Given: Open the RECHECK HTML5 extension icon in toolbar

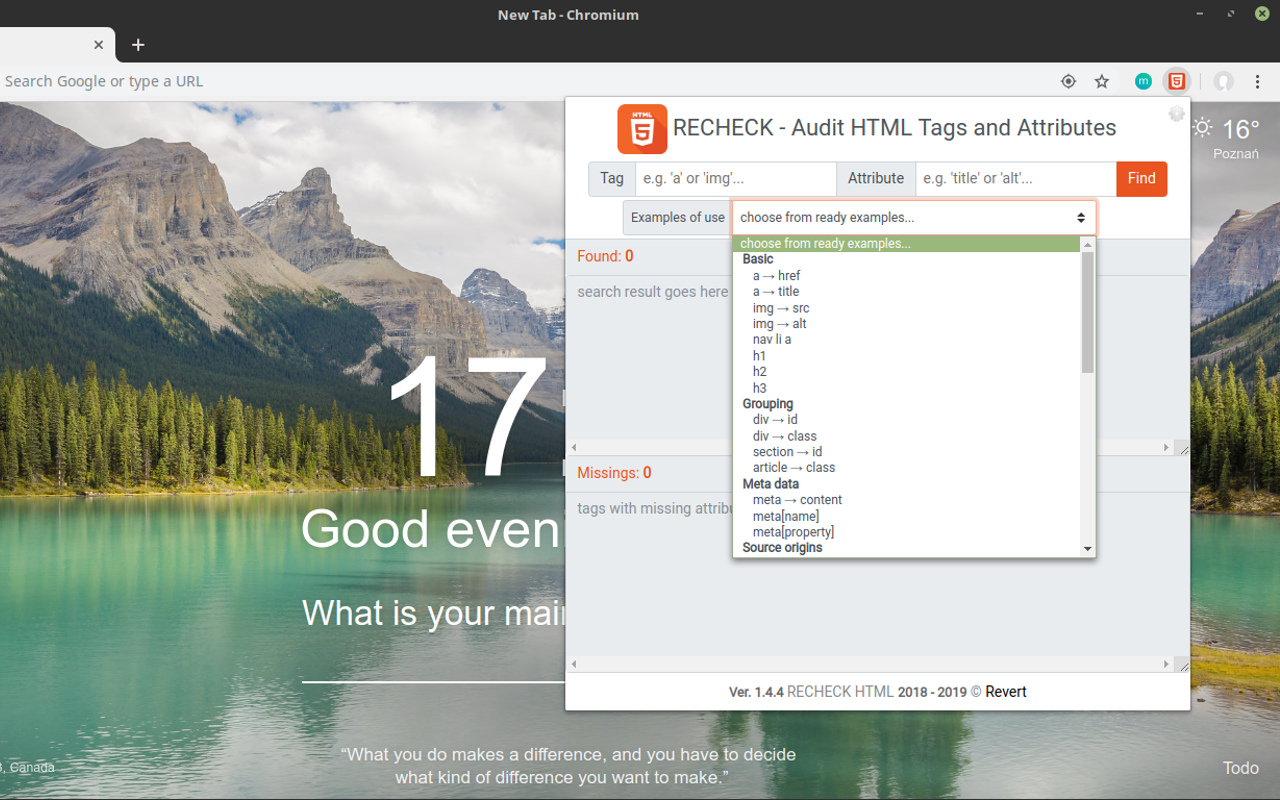Looking at the screenshot, I should [1177, 81].
